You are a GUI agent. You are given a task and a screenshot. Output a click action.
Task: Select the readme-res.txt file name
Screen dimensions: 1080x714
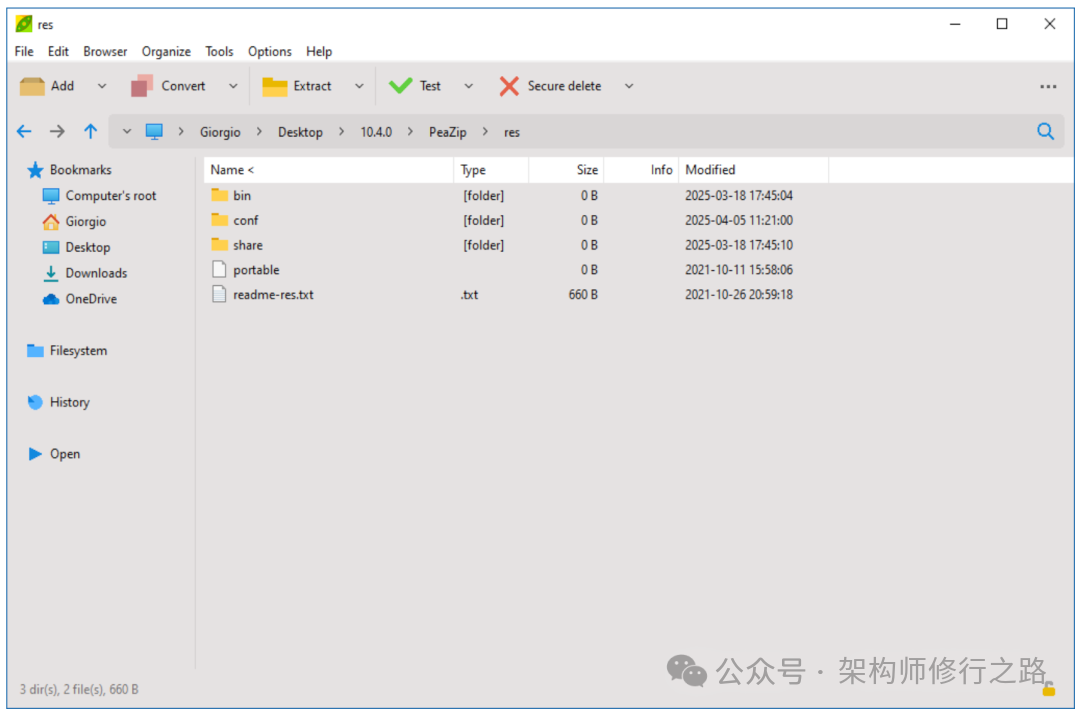tap(273, 295)
